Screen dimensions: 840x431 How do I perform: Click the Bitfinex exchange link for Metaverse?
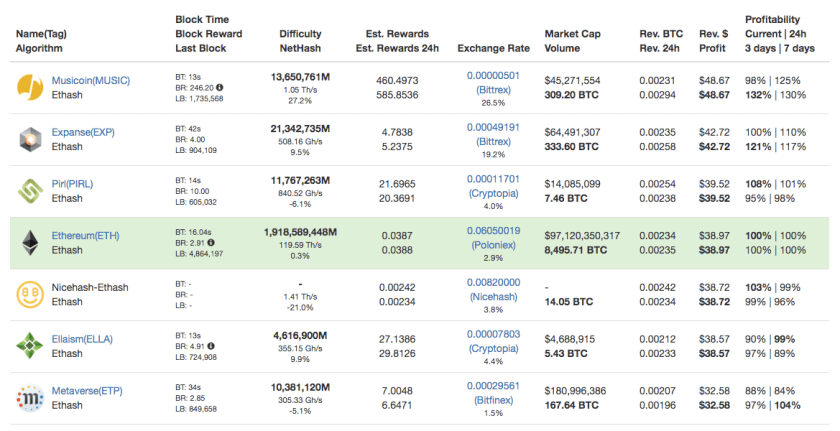493,399
